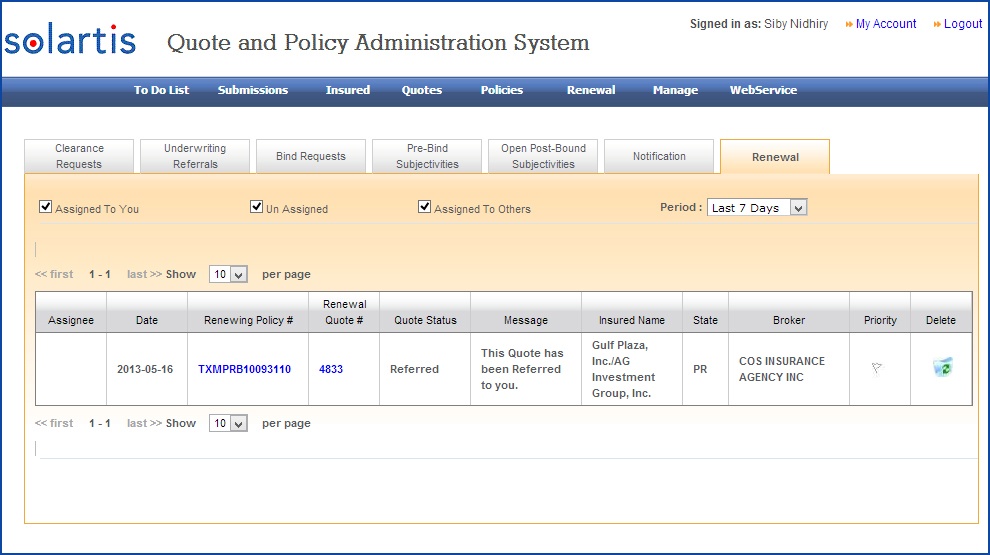This screenshot has height=555, width=990.
Task: Click the priority flag icon for TXMPRB10093110
Action: click(877, 368)
